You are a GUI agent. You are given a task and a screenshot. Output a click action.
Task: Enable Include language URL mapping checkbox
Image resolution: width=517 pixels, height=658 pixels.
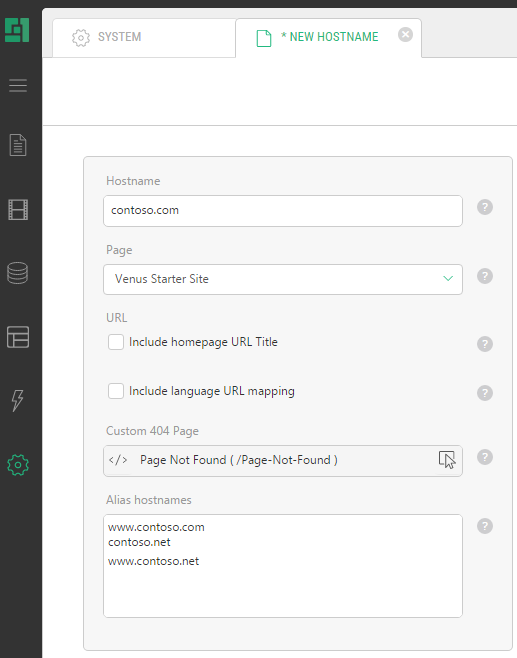(x=116, y=391)
